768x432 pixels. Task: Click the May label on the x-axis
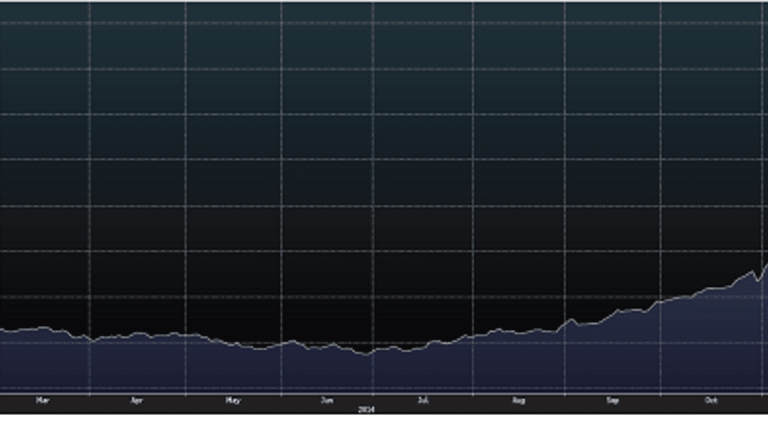tap(233, 400)
